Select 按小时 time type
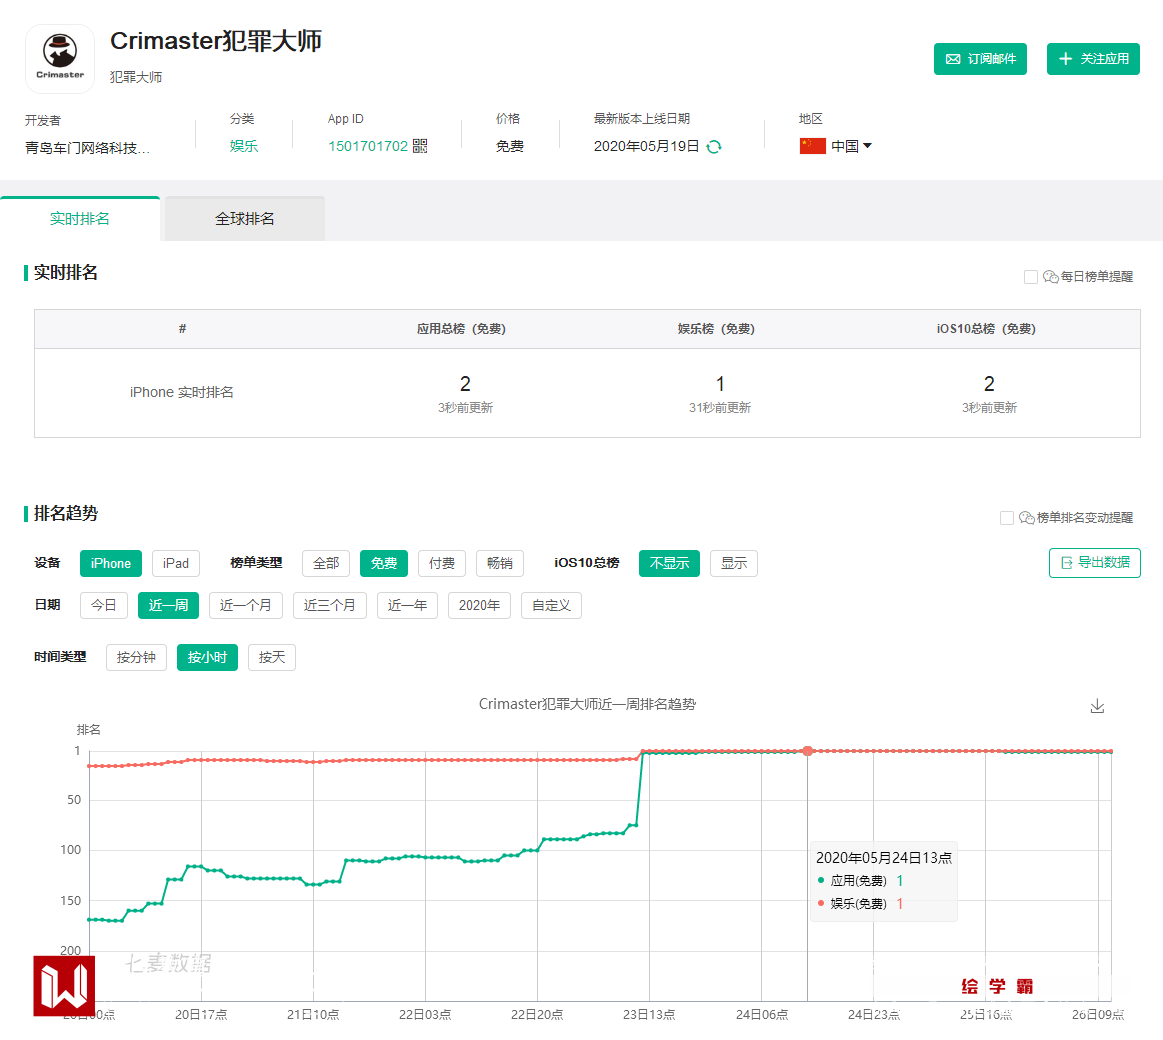 [x=208, y=657]
